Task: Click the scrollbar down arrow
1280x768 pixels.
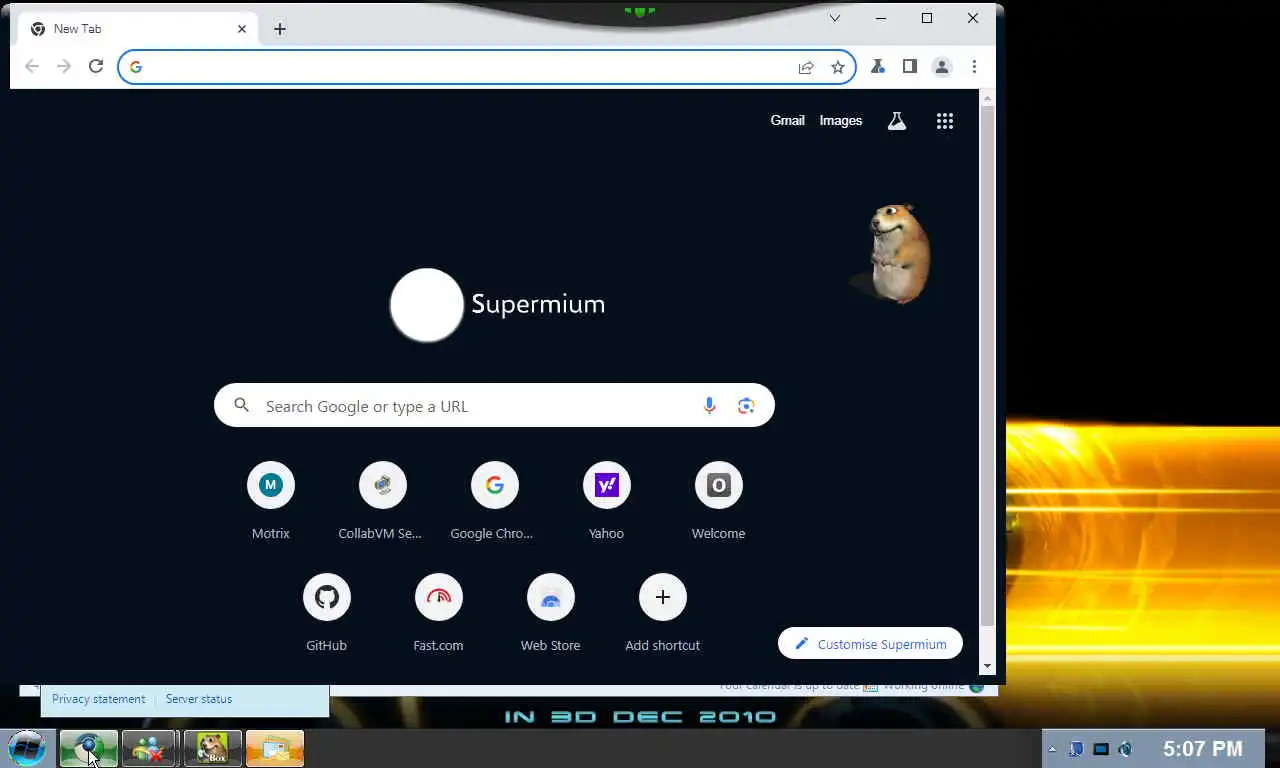Action: [988, 667]
